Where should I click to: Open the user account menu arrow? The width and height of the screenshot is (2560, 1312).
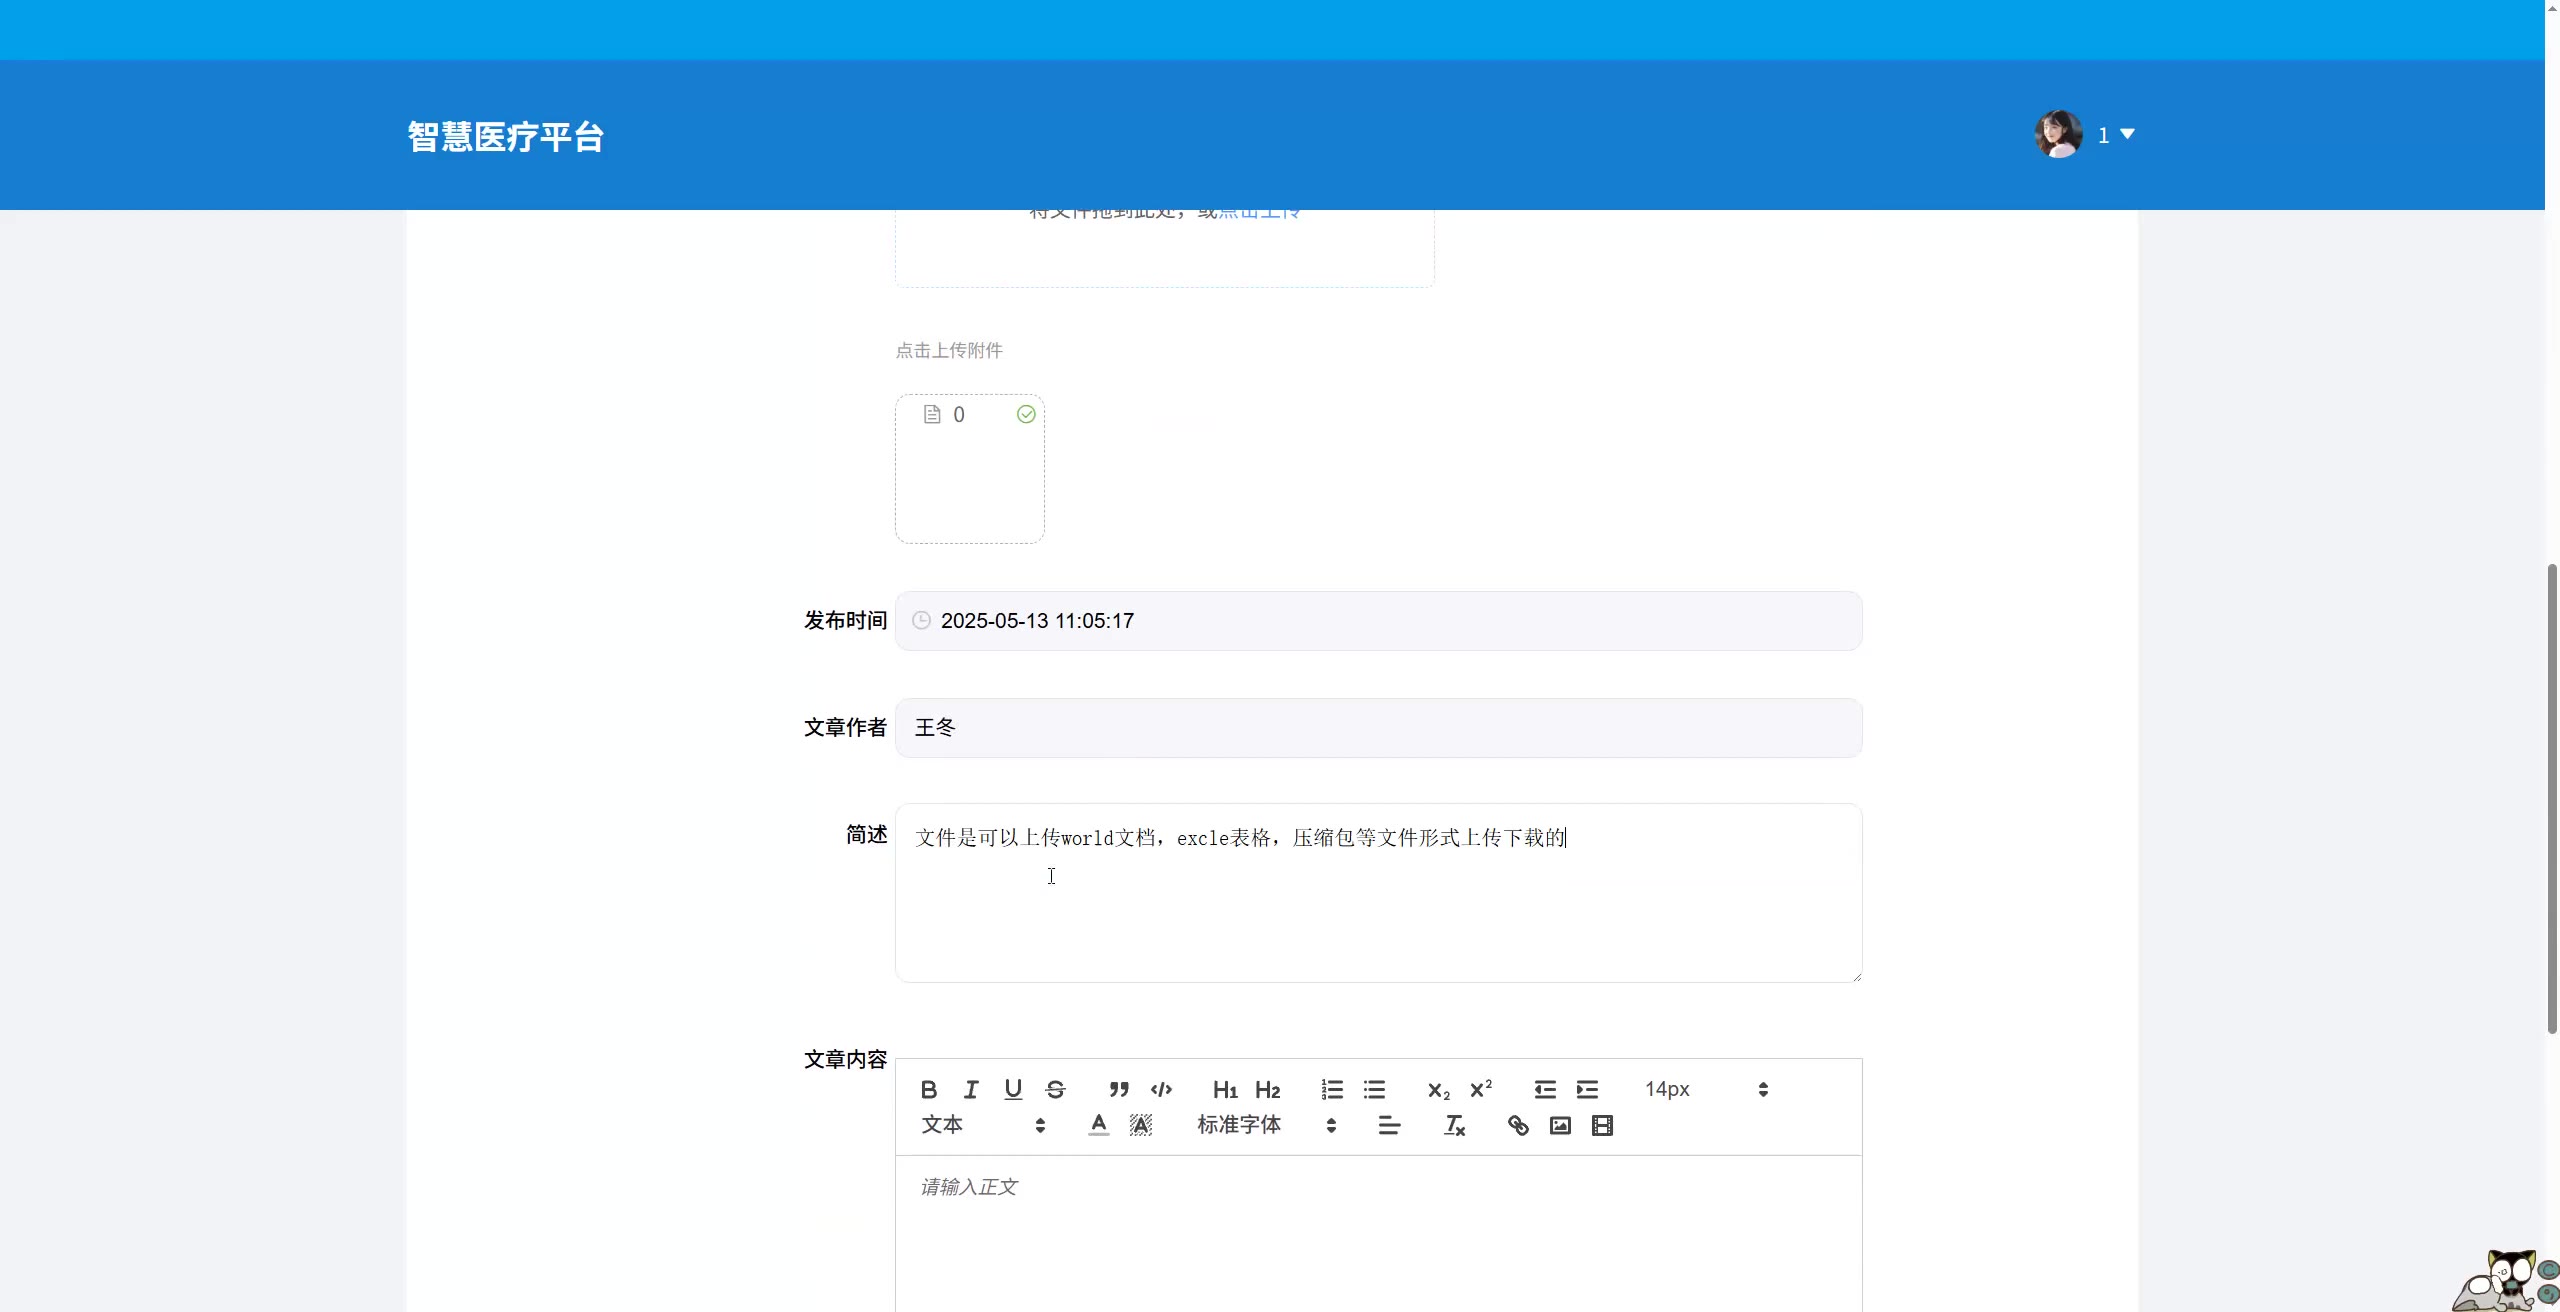tap(2127, 134)
